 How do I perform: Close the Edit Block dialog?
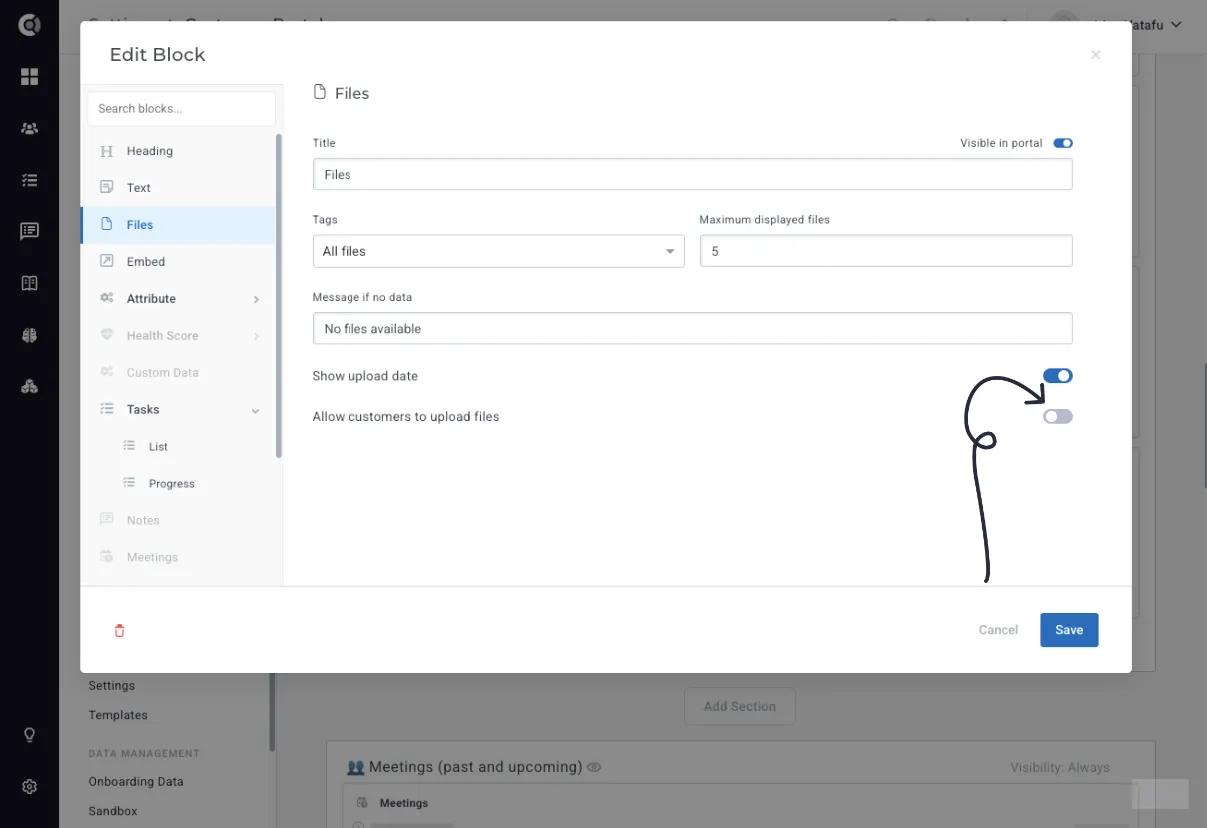1095,55
